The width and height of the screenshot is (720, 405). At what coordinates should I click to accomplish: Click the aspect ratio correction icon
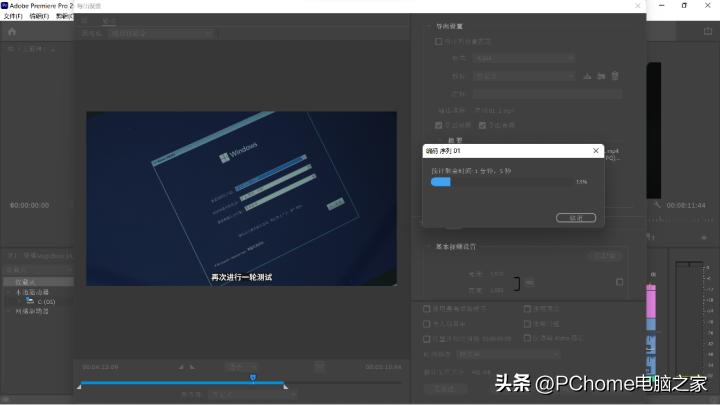(x=320, y=366)
